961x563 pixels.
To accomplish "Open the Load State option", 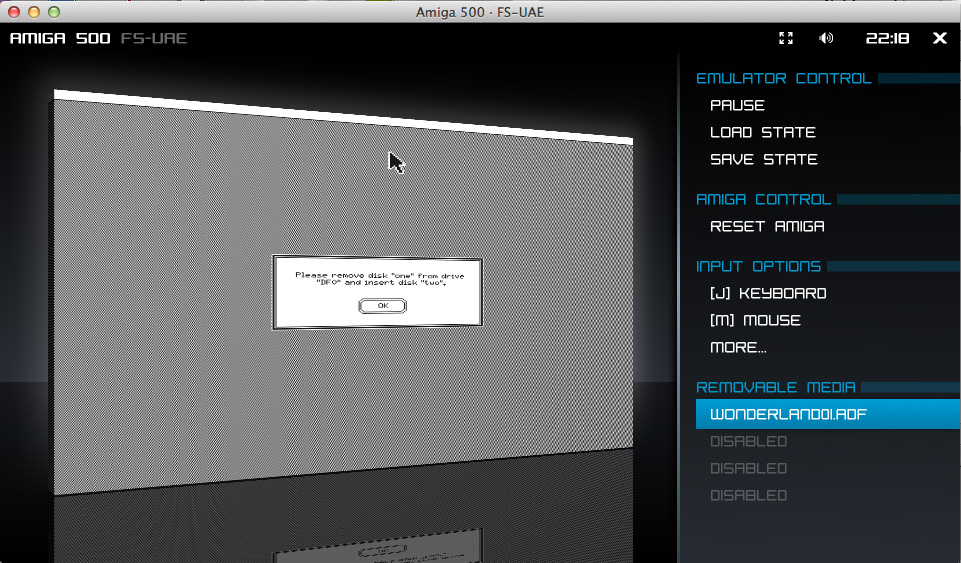I will click(x=762, y=132).
